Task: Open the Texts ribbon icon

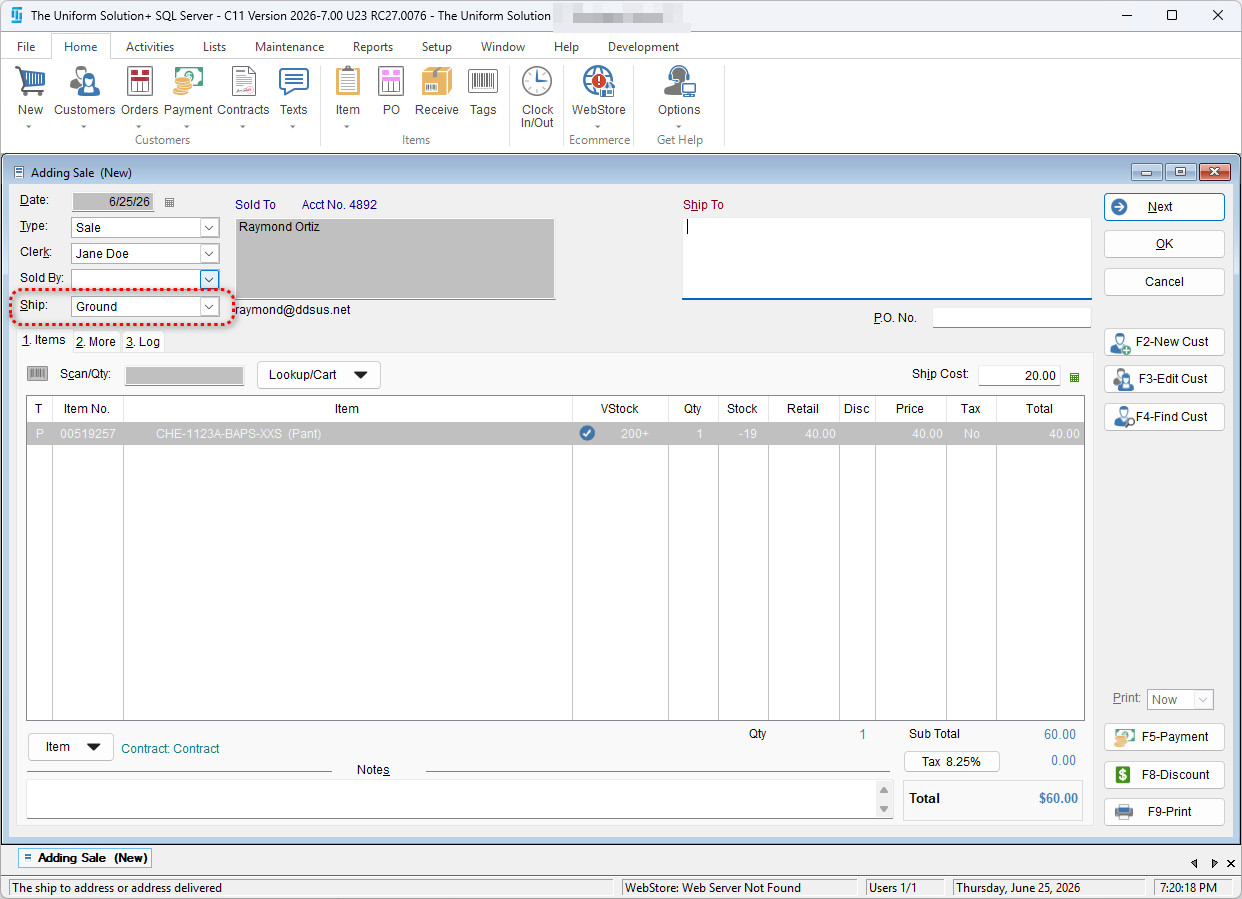Action: tap(293, 82)
